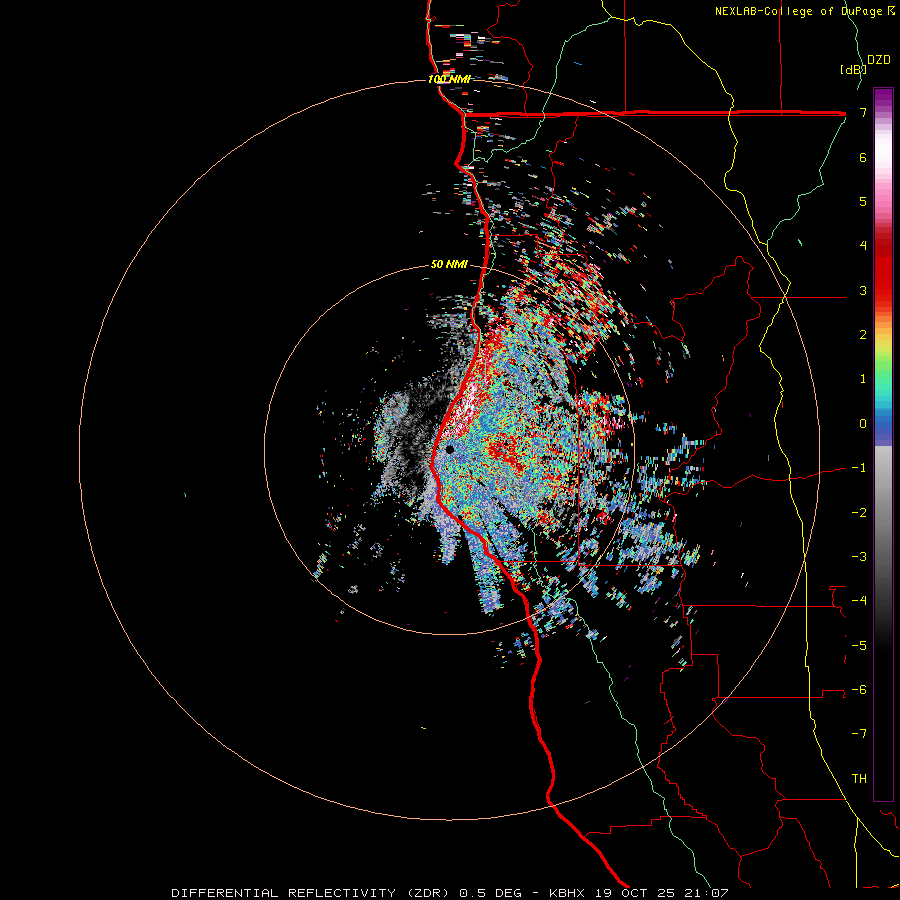Click the 21:07 timestamp in caption
The image size is (900, 900).
tap(705, 893)
